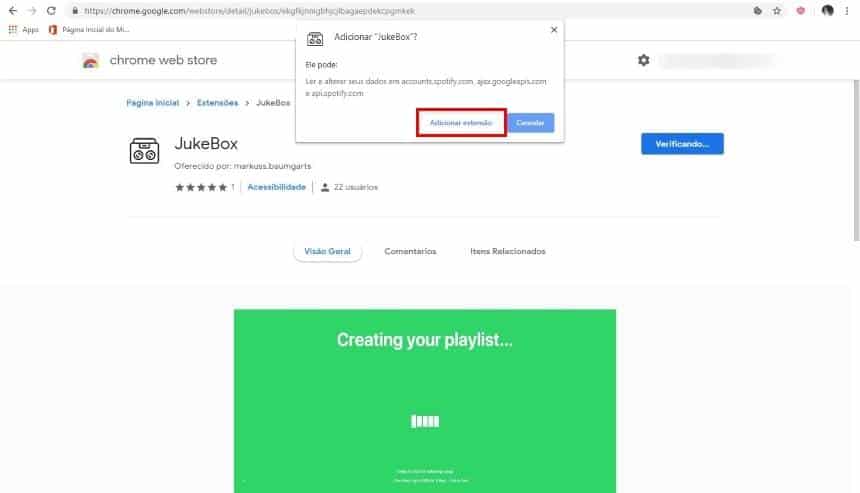
Task: Open the web store settings gear
Action: [643, 60]
